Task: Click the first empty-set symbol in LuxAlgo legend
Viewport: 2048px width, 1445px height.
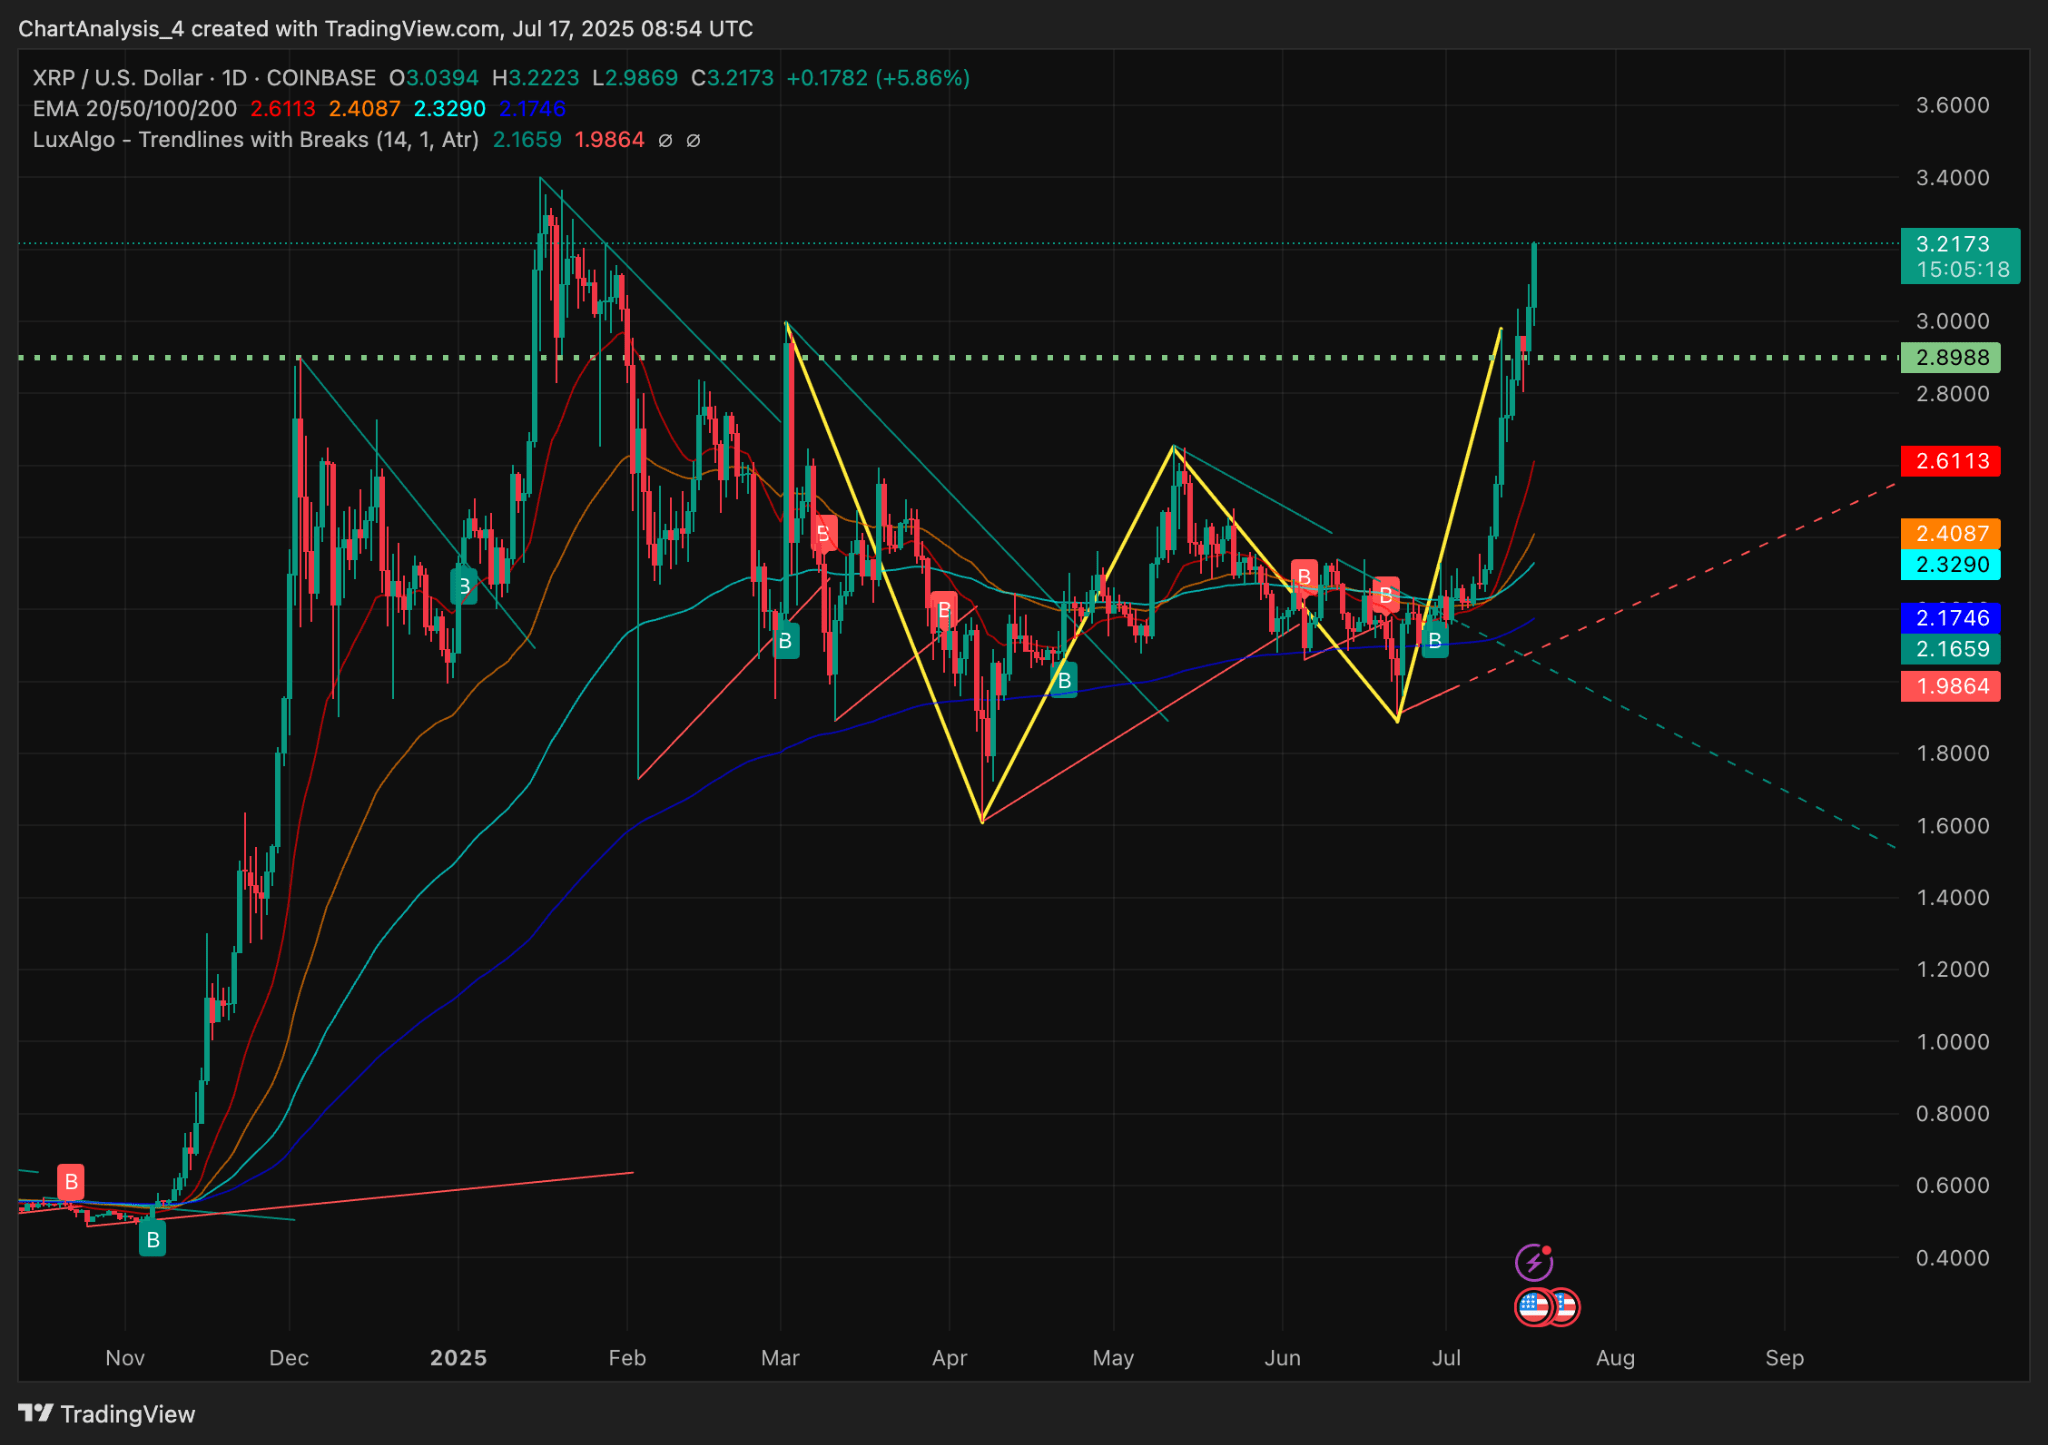Action: tap(665, 141)
